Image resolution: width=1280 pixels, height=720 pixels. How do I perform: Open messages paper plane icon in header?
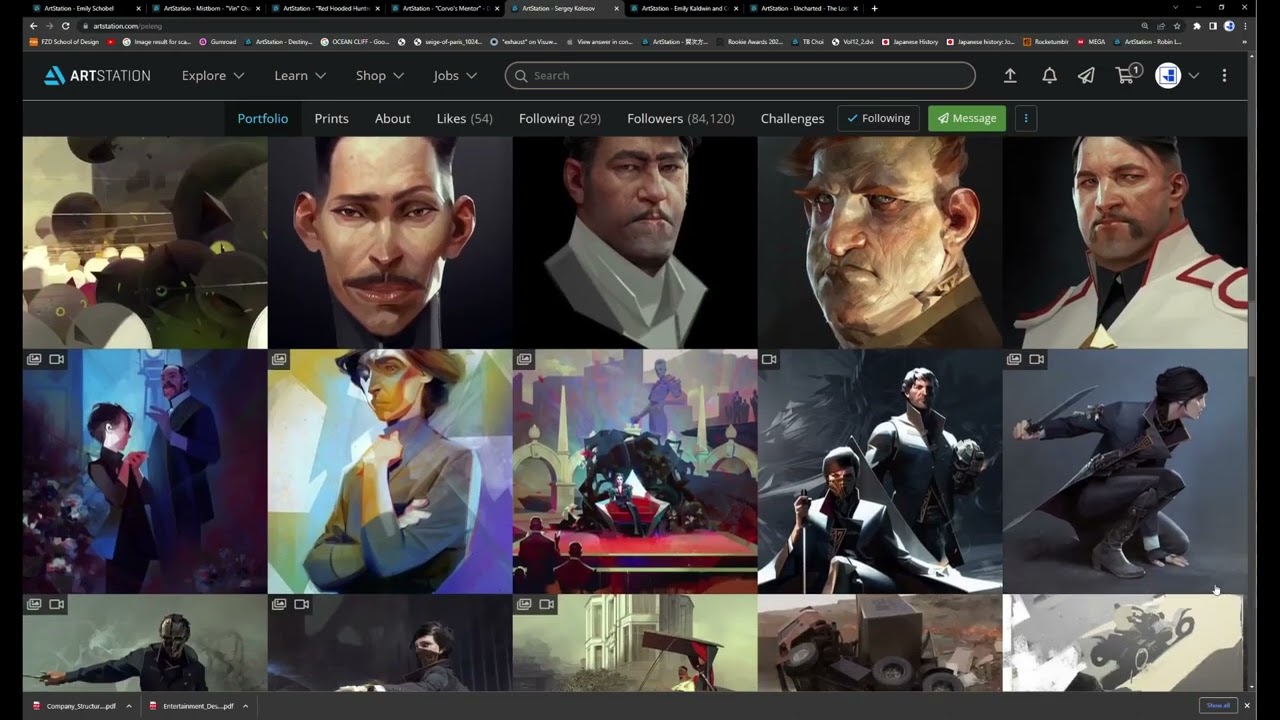click(1086, 75)
